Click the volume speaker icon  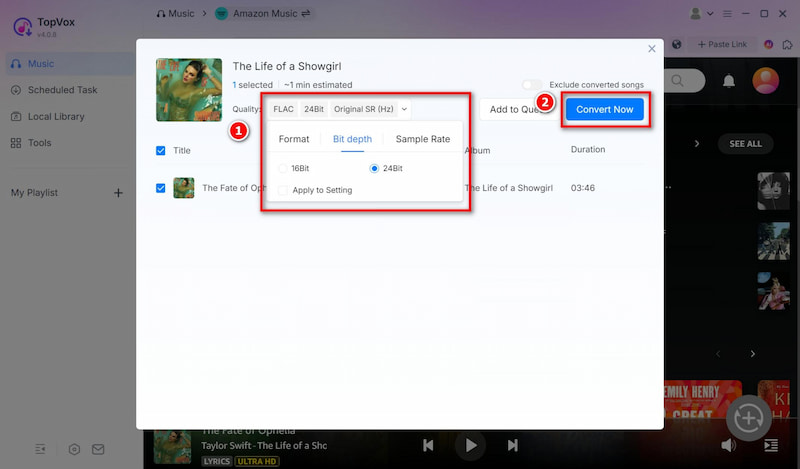point(728,445)
